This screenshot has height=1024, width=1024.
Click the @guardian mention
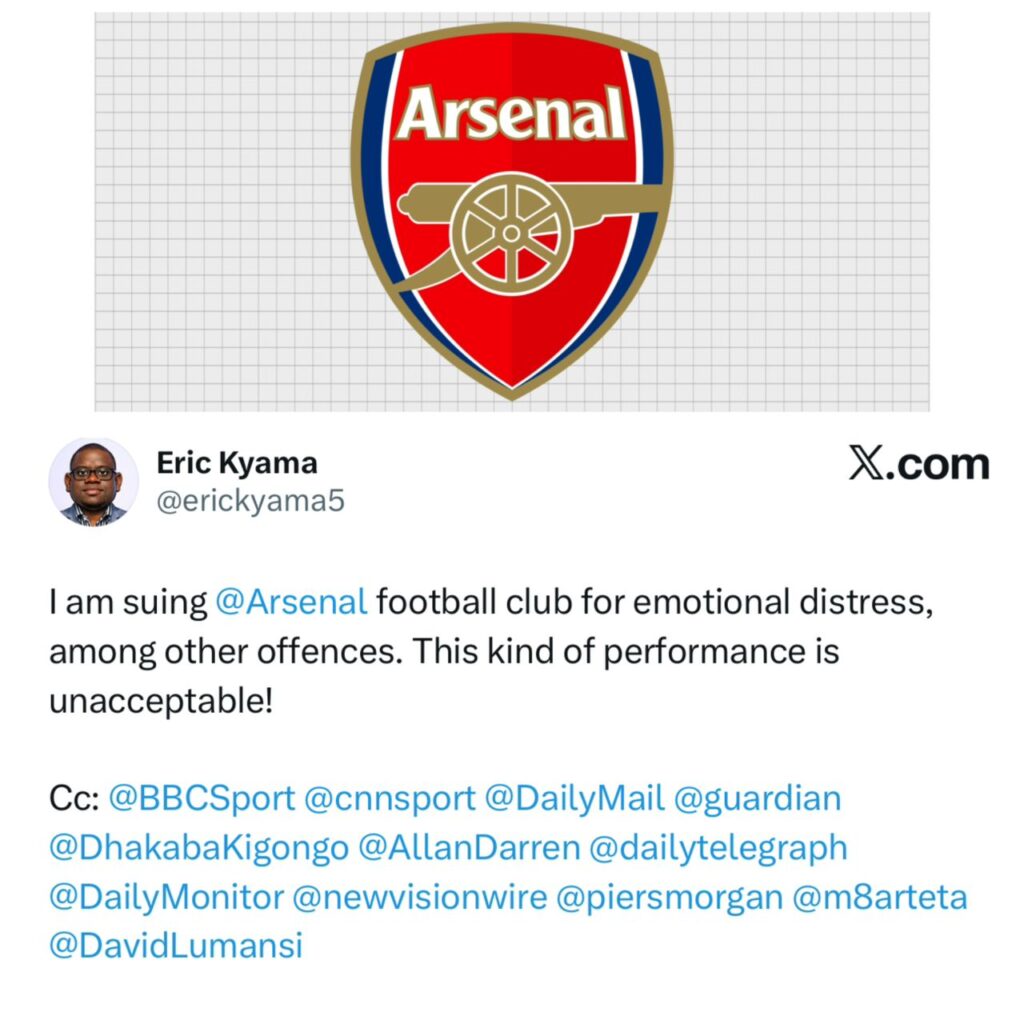pyautogui.click(x=758, y=799)
